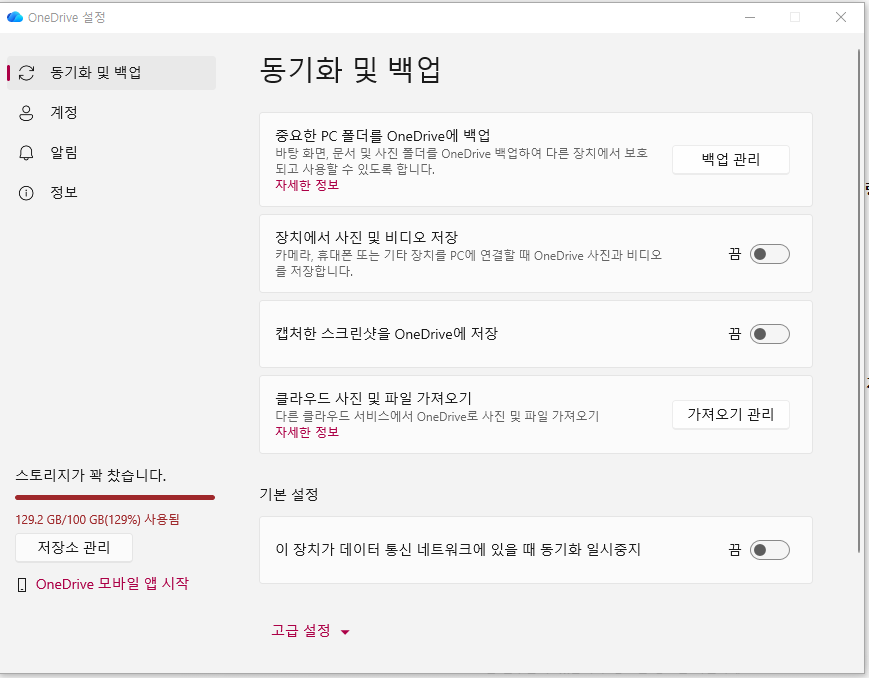The image size is (869, 678).
Task: Click the OneDrive cloud icon in title bar
Action: [15, 17]
